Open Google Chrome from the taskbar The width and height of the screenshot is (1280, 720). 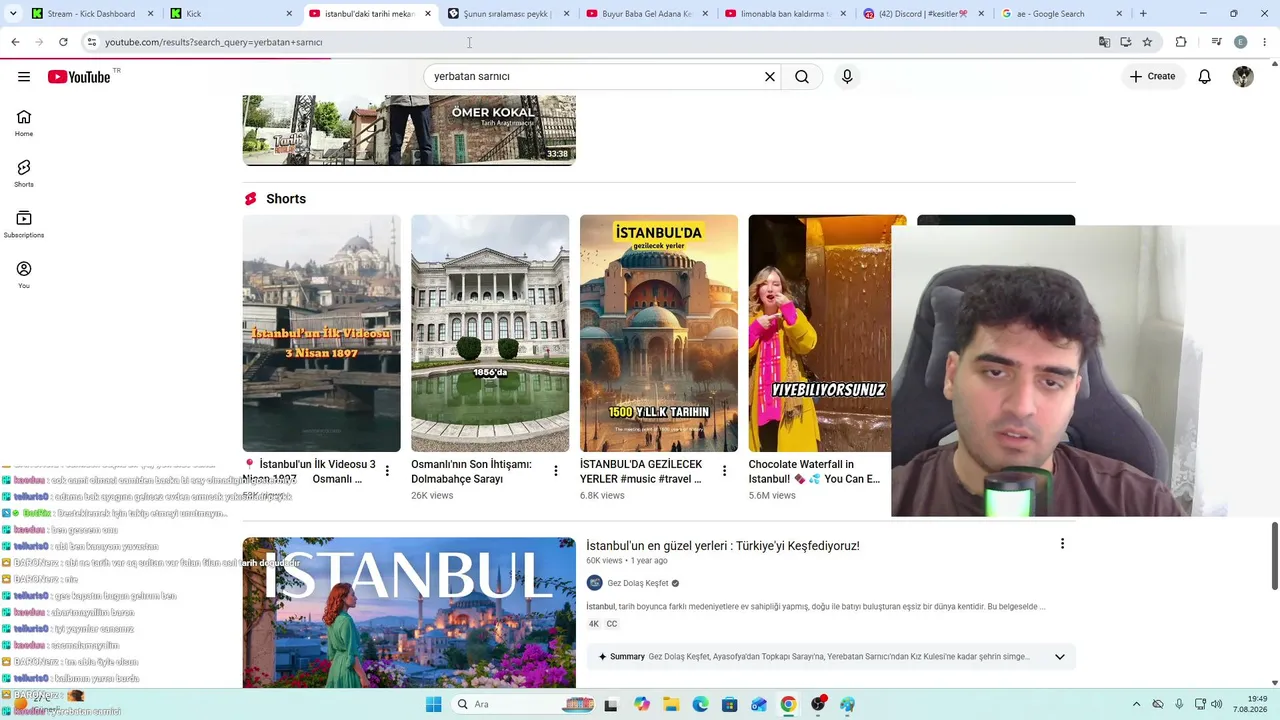[788, 704]
